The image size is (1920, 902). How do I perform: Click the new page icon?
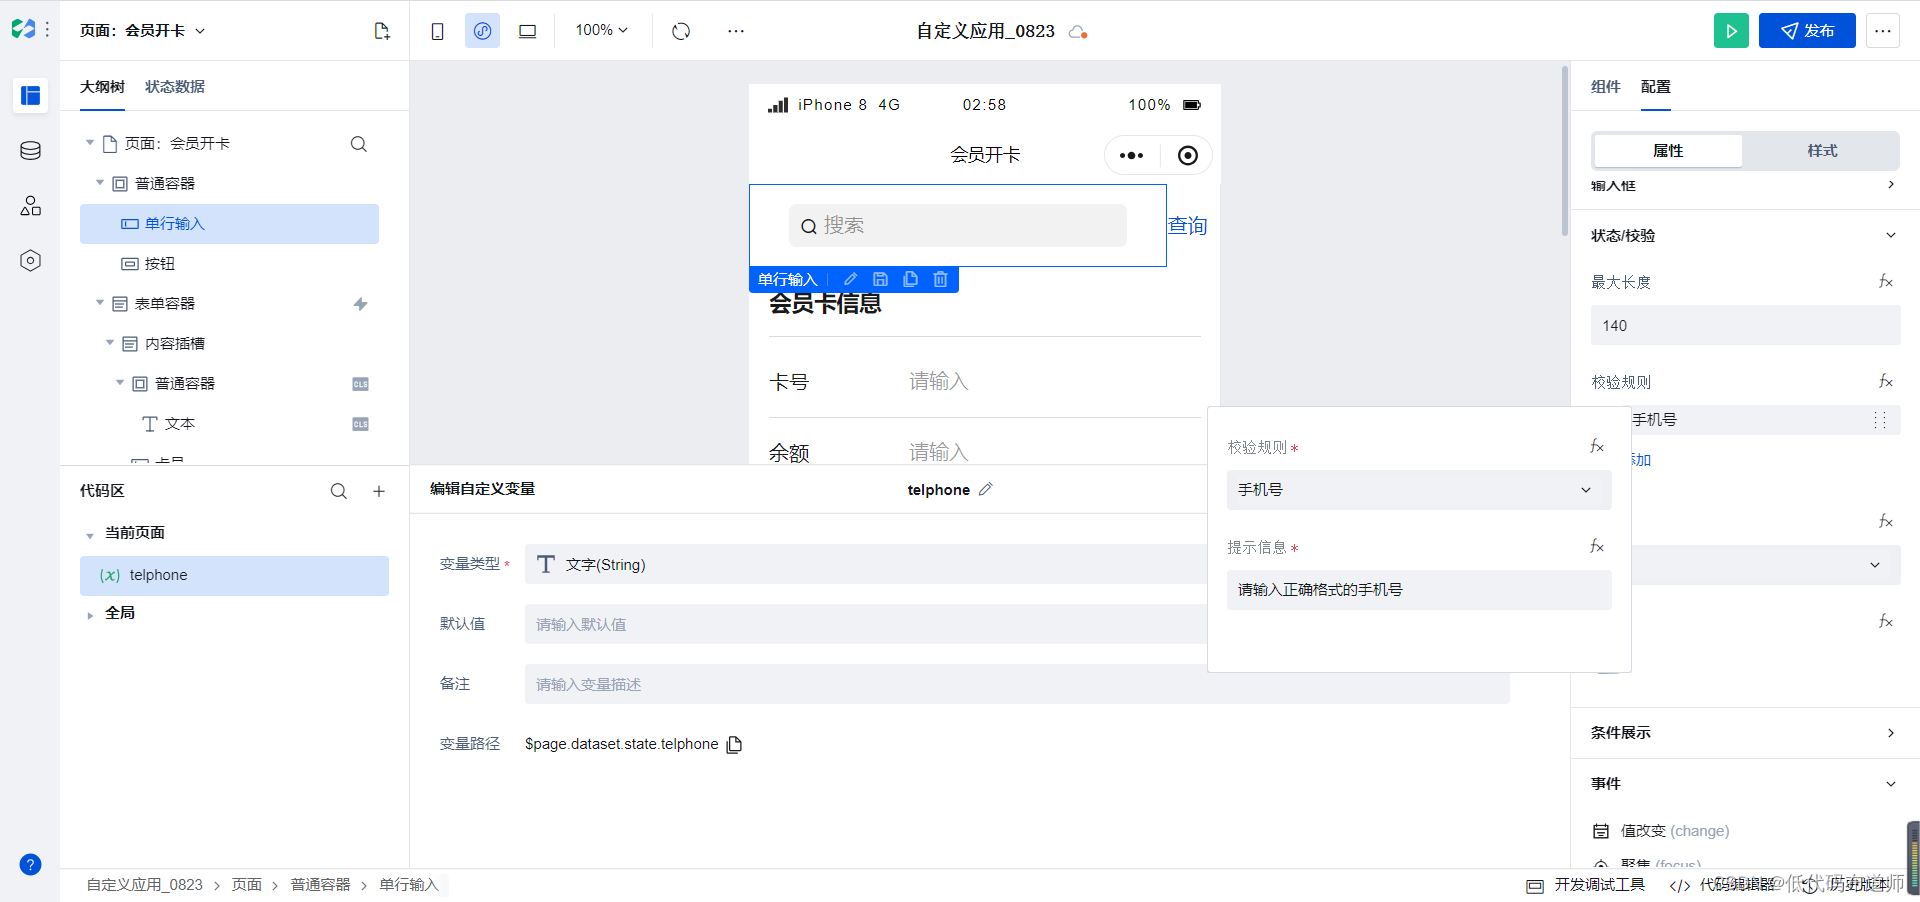pyautogui.click(x=381, y=31)
